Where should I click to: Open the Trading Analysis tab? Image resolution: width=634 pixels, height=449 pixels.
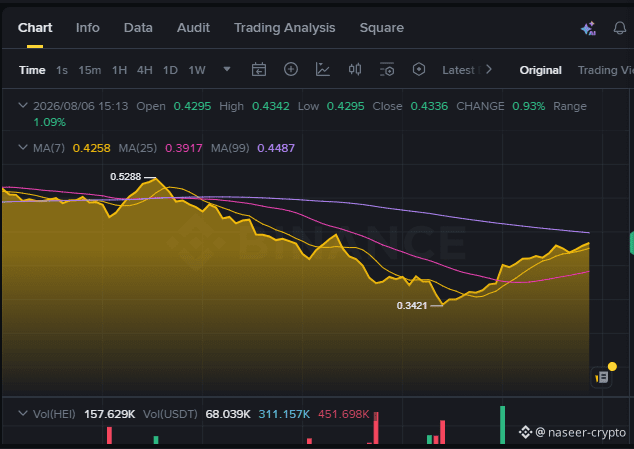coord(285,28)
